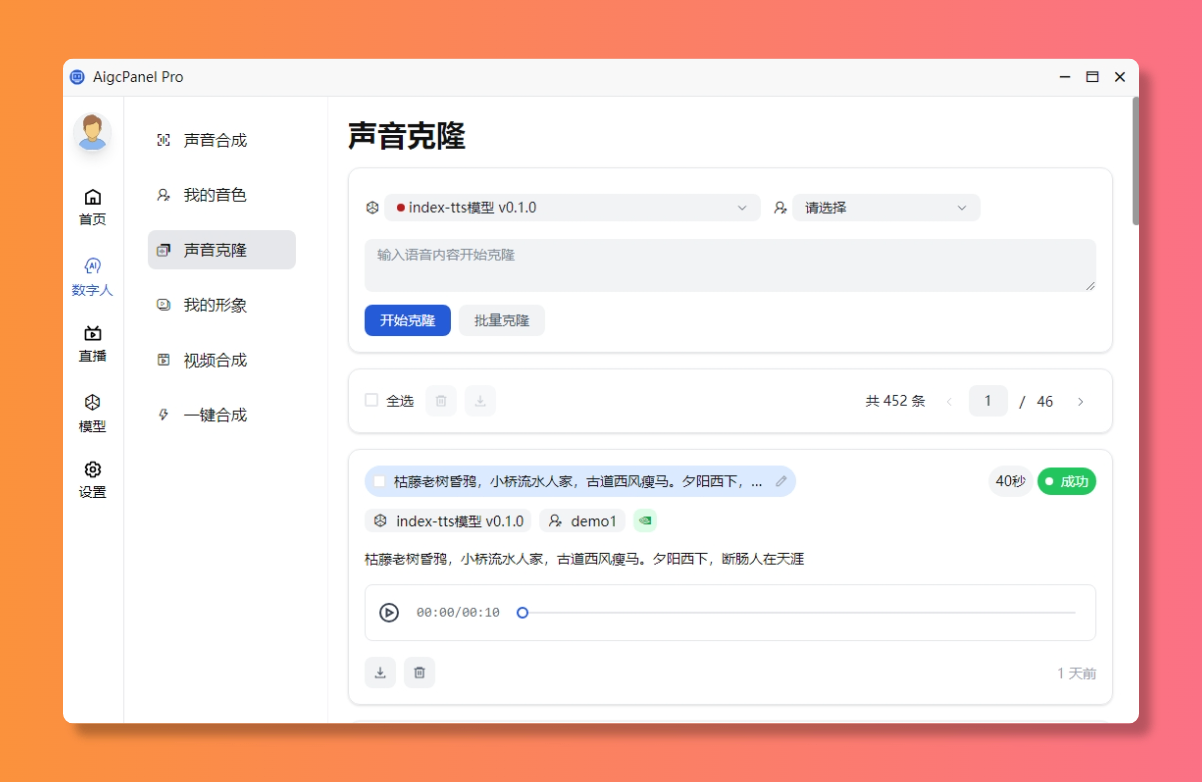
Task: Click the 批量克隆 button
Action: (502, 321)
